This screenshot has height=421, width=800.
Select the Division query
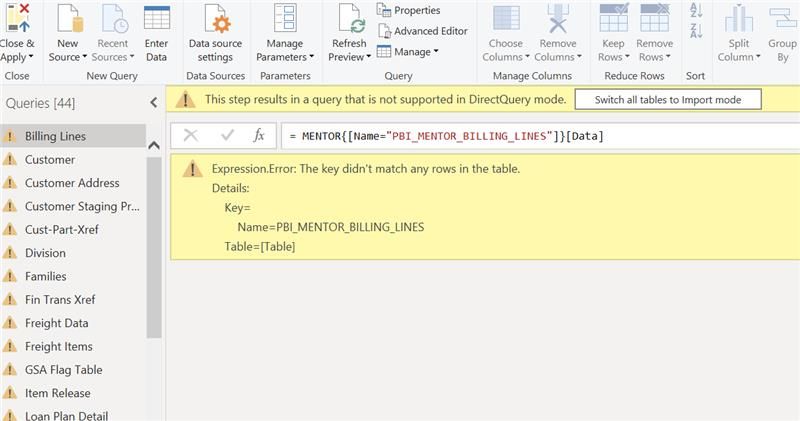point(73,253)
